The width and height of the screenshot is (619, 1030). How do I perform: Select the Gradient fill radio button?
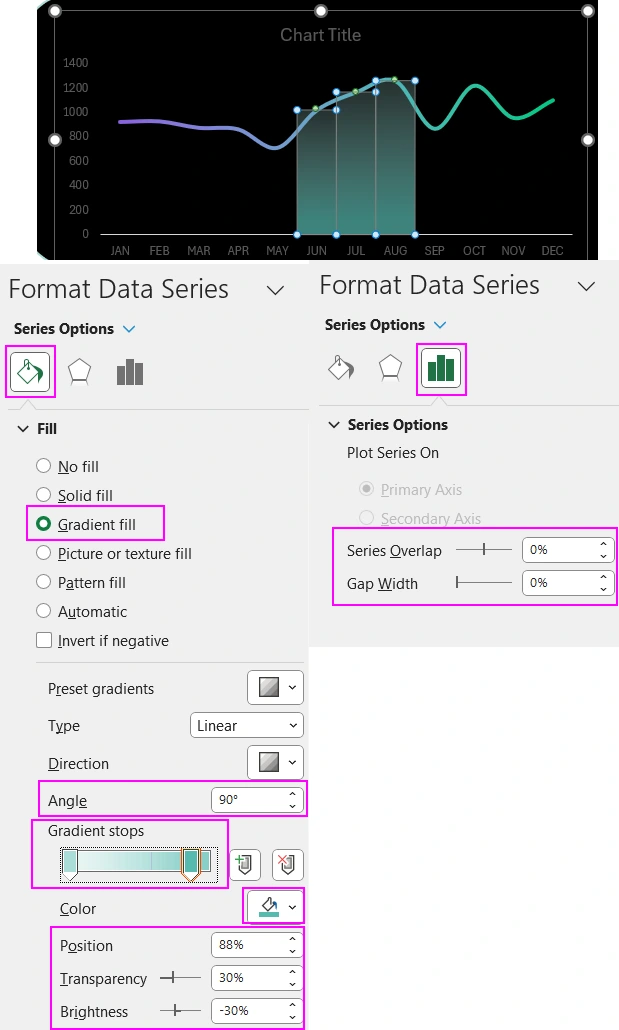coord(44,524)
